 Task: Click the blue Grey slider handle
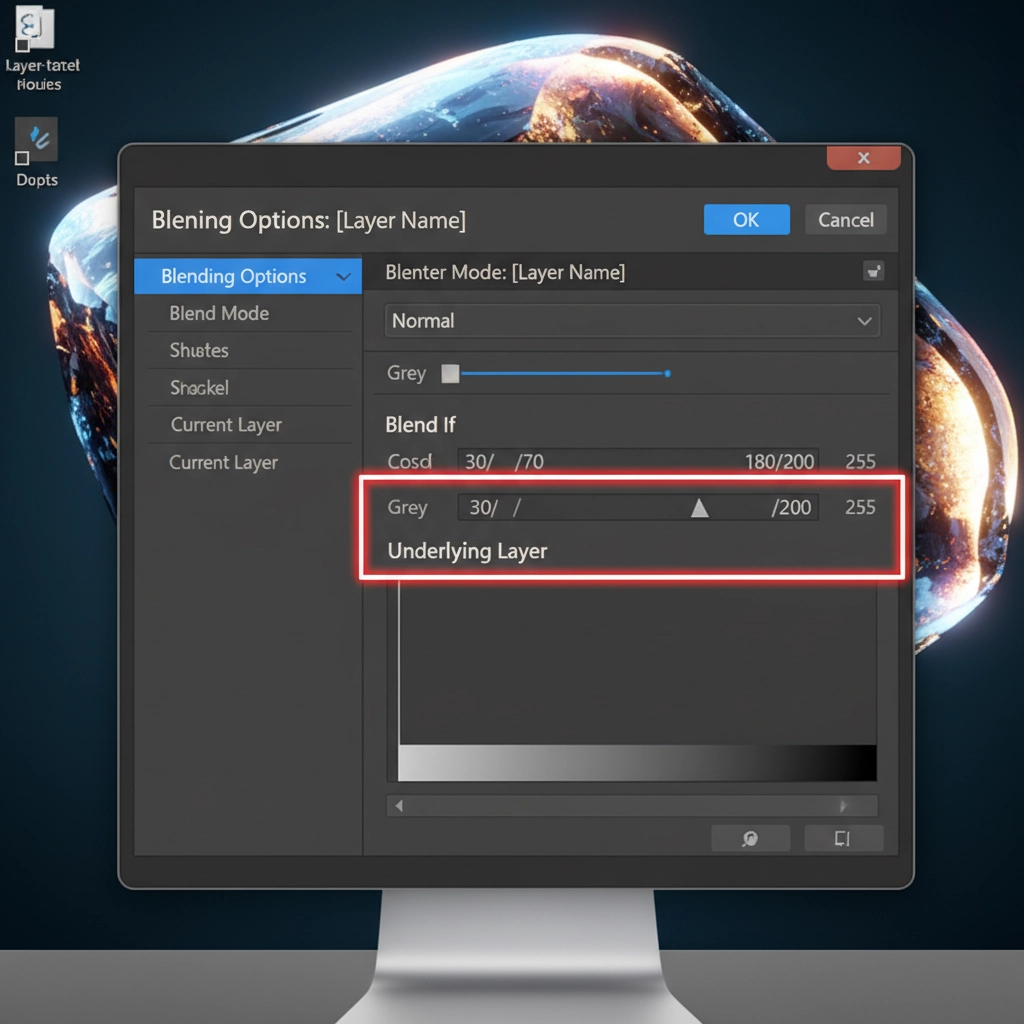click(x=667, y=374)
